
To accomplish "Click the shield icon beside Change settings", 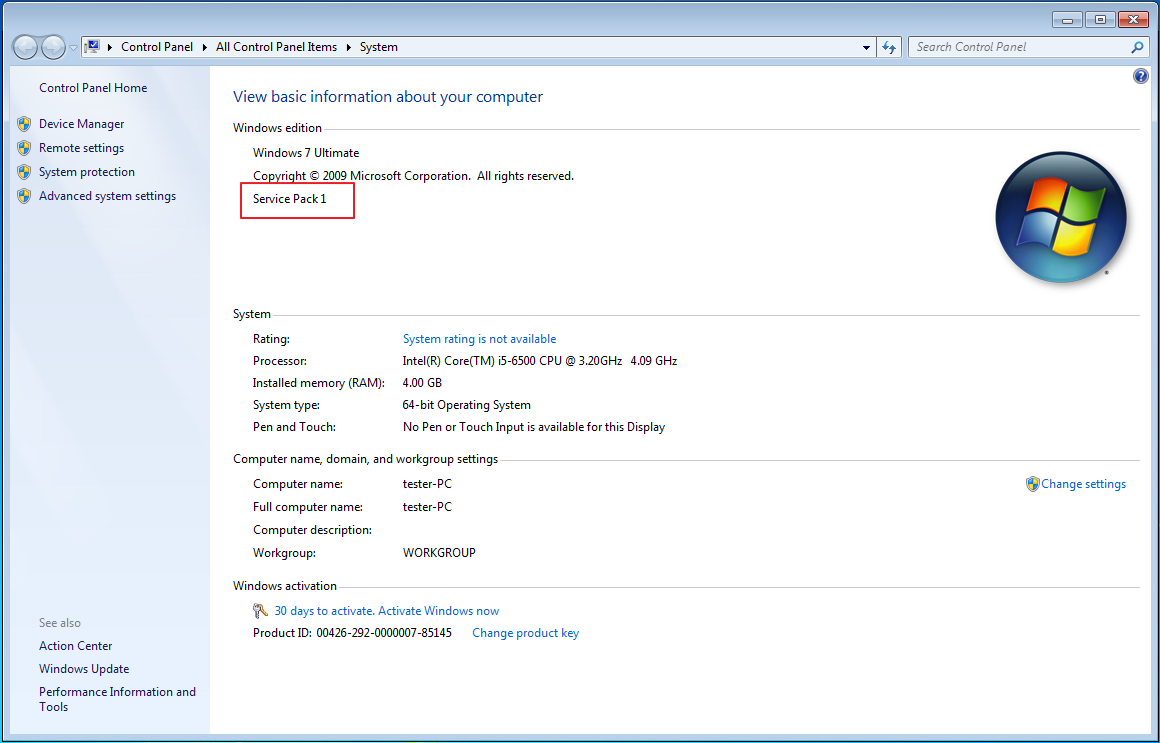I will (x=1033, y=484).
